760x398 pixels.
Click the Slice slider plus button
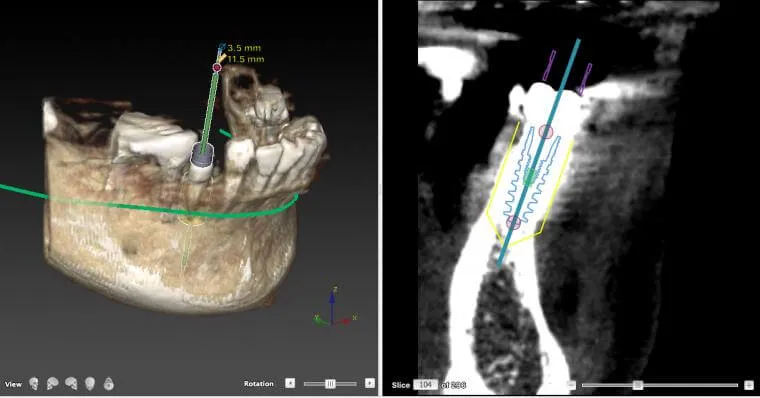(x=749, y=385)
